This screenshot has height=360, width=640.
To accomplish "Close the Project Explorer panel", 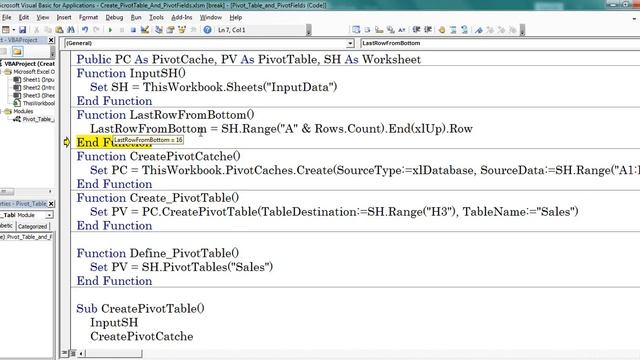I will click(51, 40).
